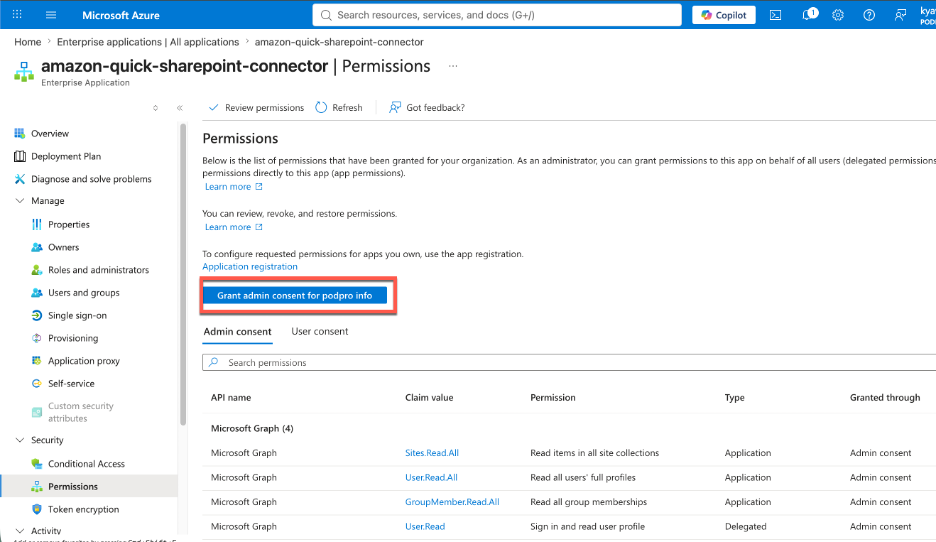The height and width of the screenshot is (542, 936).
Task: Click Type column header
Action: click(x=735, y=398)
